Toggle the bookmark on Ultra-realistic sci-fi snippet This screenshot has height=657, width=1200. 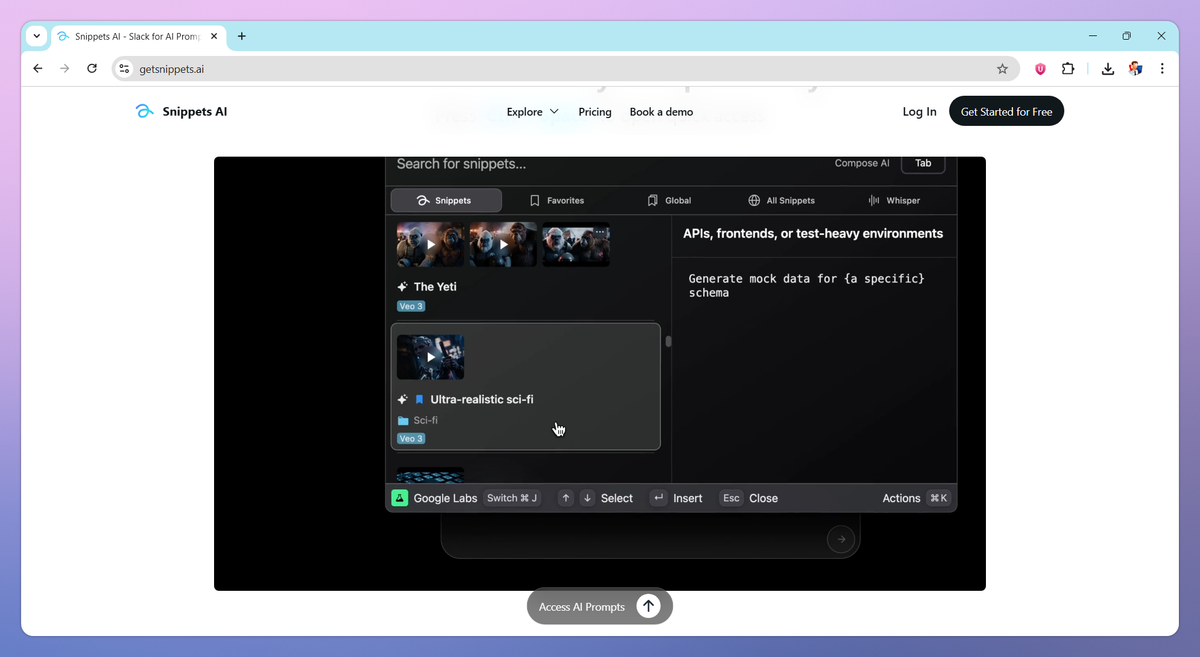(x=419, y=399)
